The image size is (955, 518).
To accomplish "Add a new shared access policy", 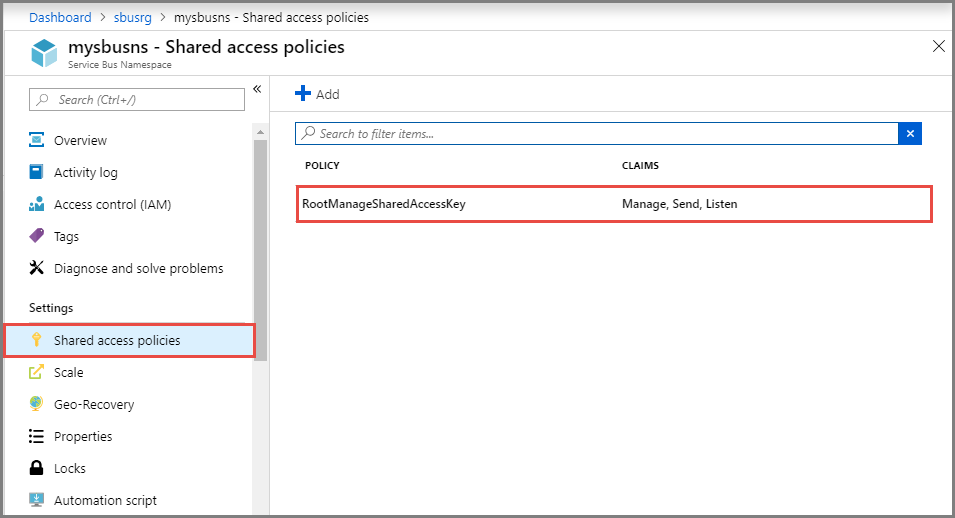I will (317, 94).
